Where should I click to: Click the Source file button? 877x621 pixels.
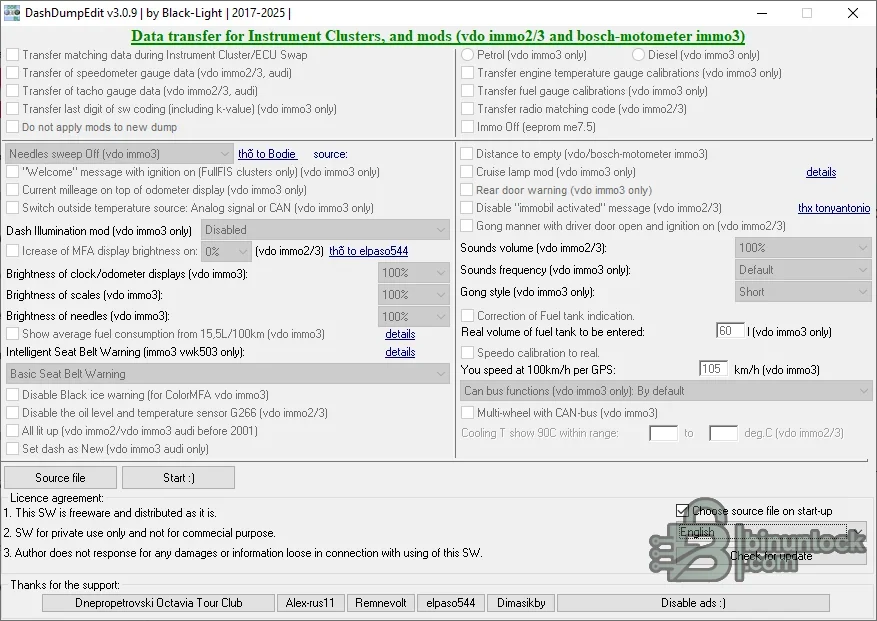[60, 478]
